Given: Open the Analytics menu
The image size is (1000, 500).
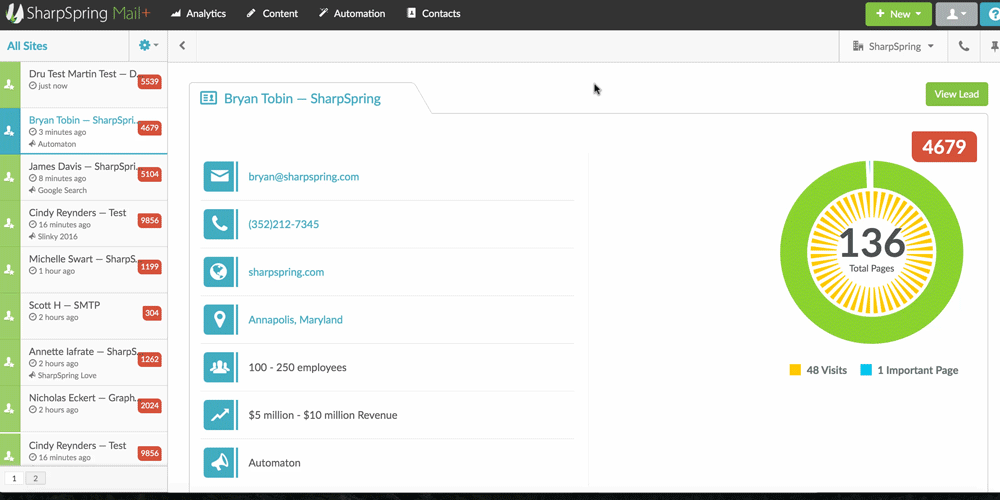Looking at the screenshot, I should pos(198,14).
